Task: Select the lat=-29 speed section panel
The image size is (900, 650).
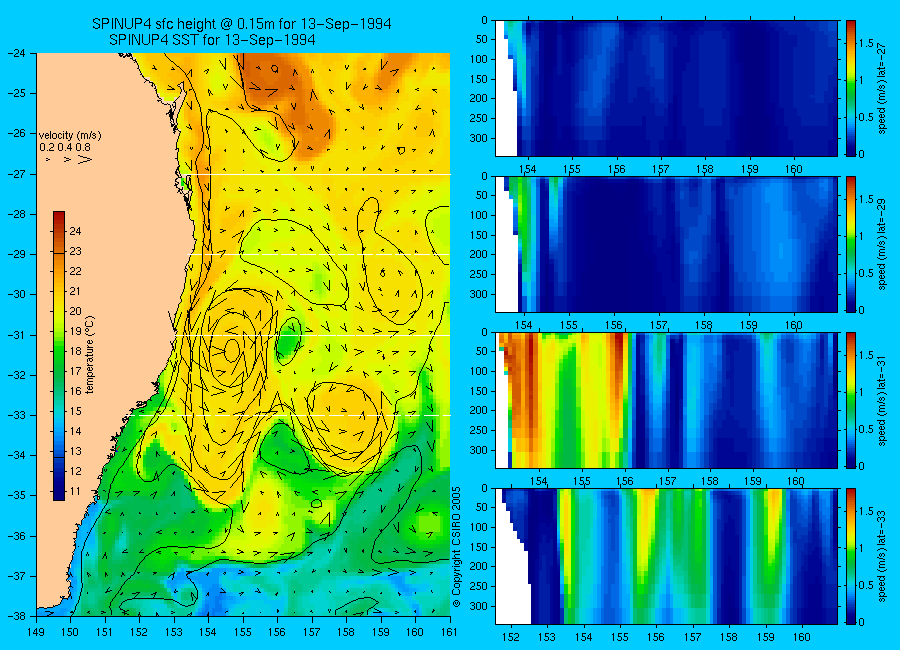Action: 666,244
